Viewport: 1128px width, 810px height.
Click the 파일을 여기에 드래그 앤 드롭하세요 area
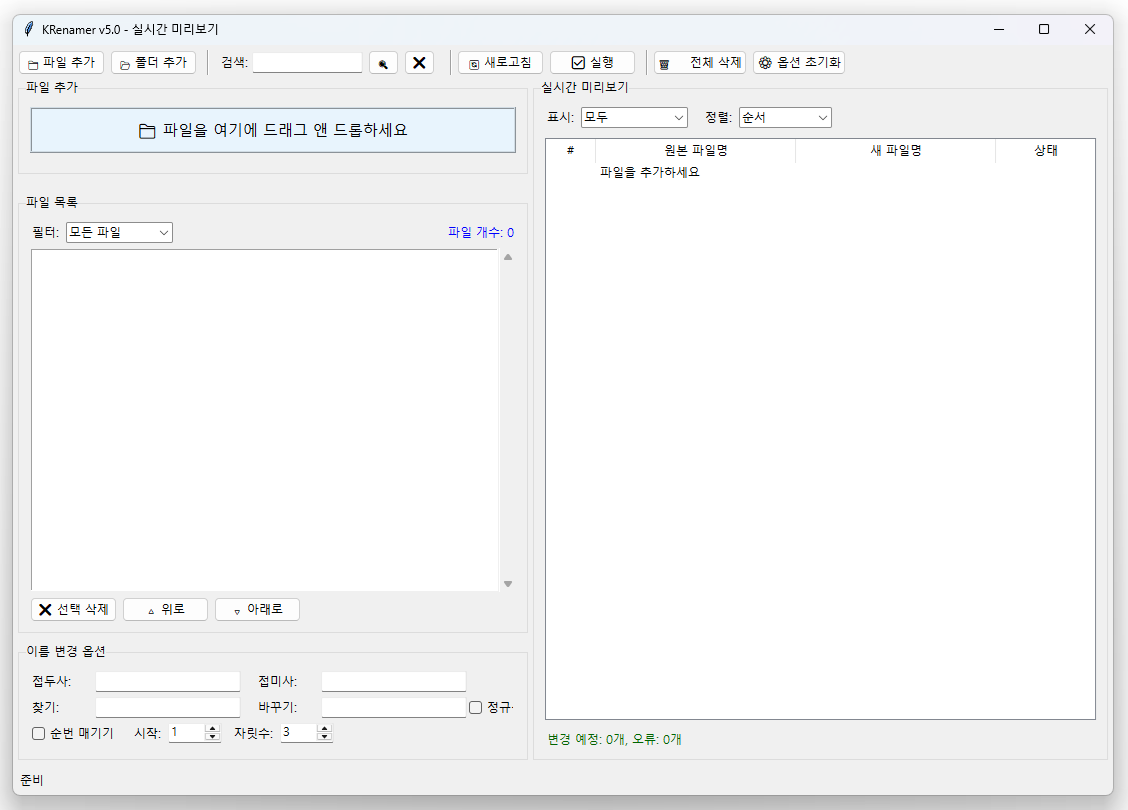click(x=273, y=130)
